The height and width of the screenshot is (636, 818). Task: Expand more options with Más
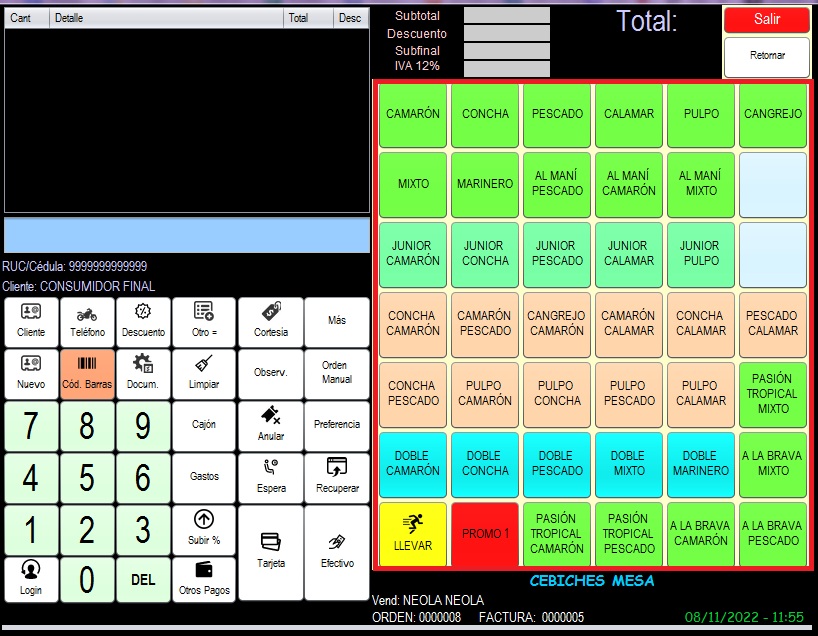[337, 321]
